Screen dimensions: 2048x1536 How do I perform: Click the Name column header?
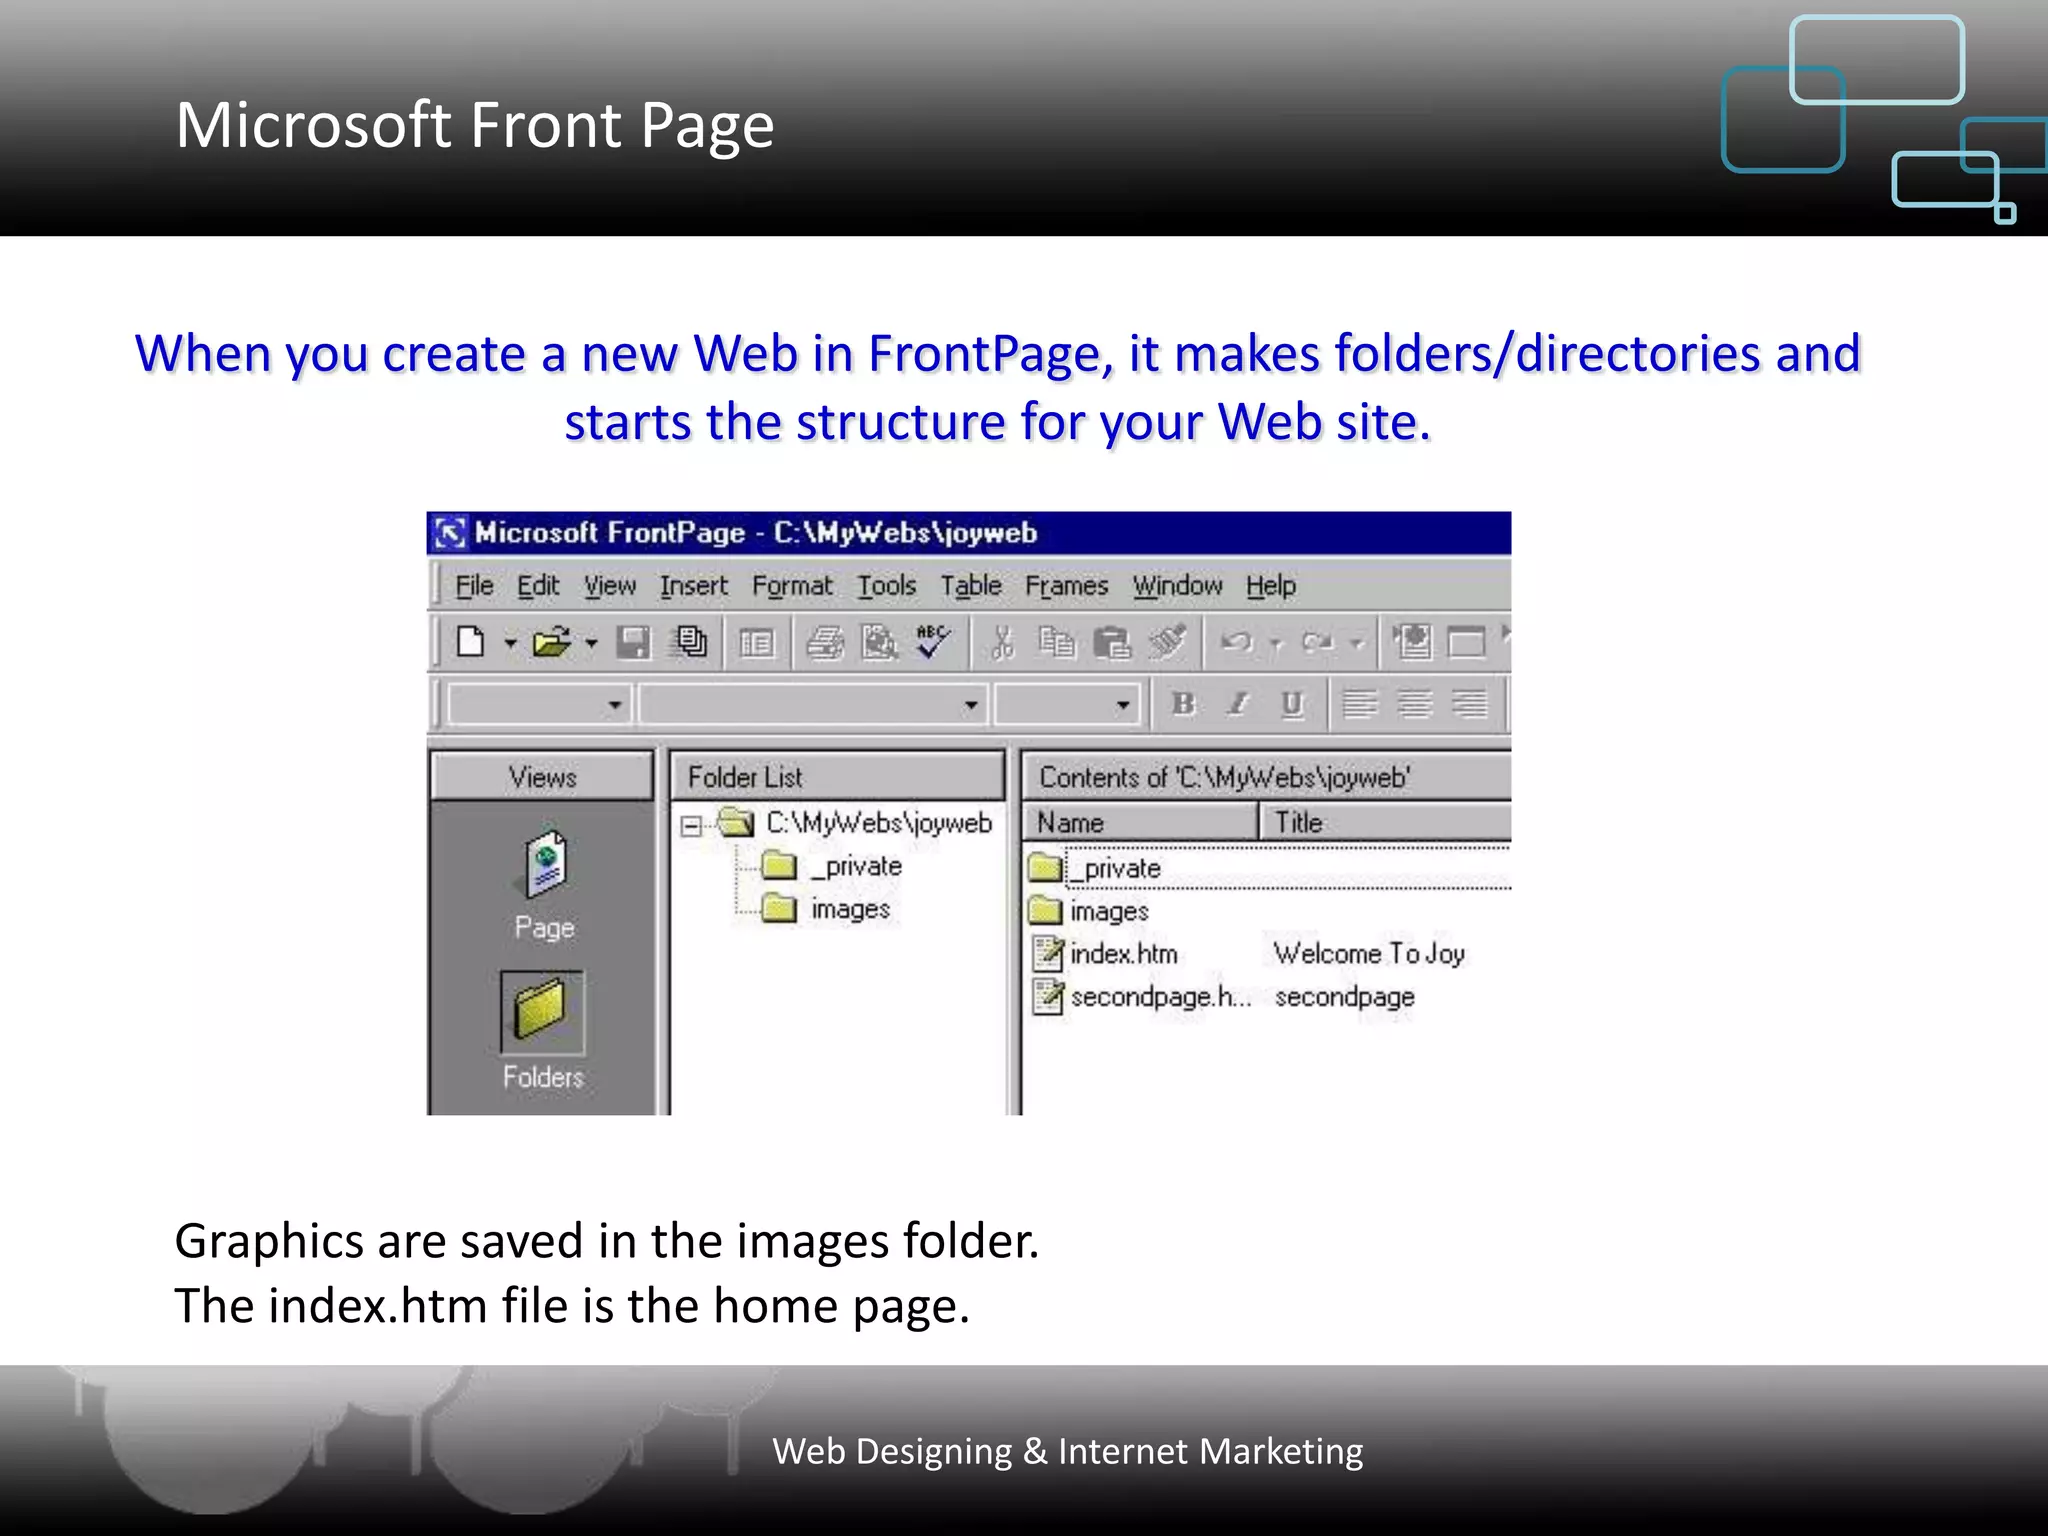(1140, 822)
